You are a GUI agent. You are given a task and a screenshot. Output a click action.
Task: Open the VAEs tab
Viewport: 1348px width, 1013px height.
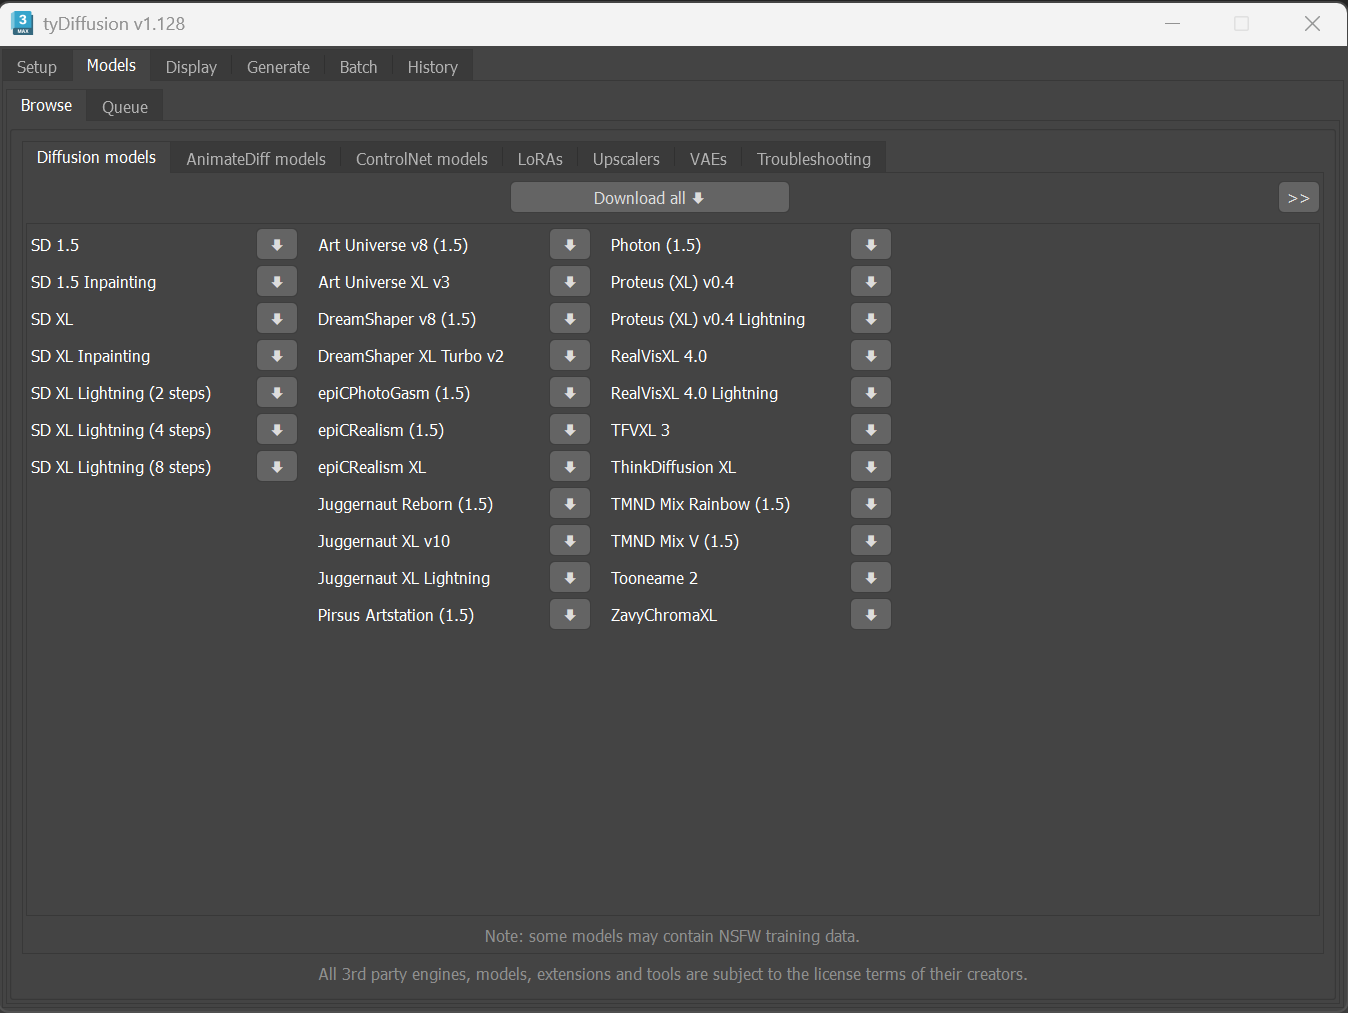point(708,159)
